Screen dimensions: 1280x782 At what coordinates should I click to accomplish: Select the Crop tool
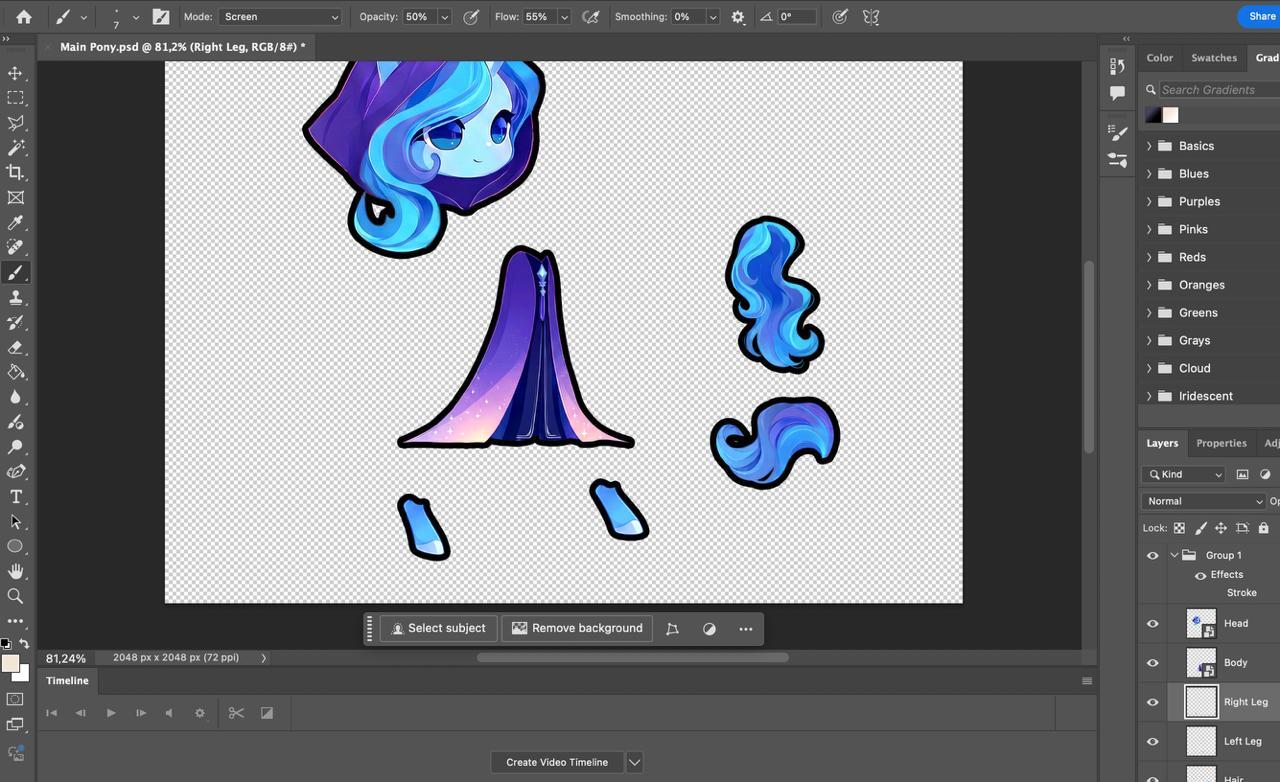(x=16, y=173)
